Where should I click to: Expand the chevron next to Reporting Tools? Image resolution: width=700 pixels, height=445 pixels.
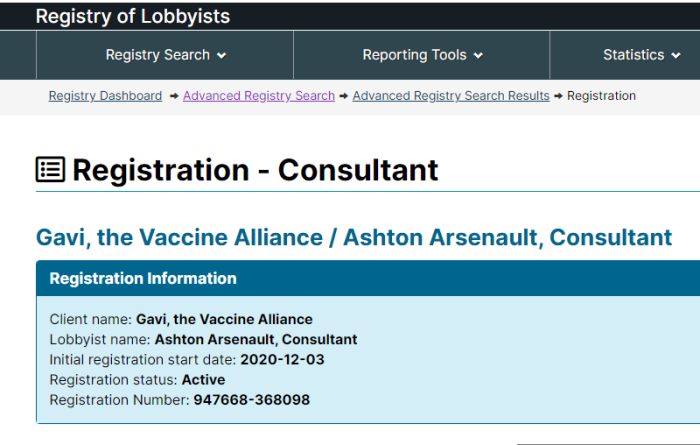478,55
